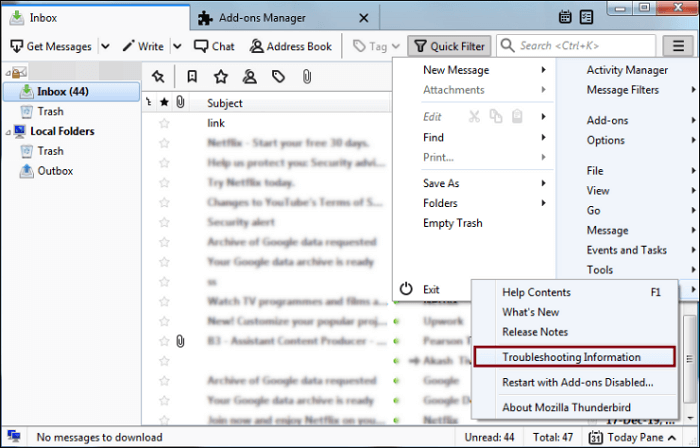The image size is (700, 448).
Task: Expand the Write button dropdown arrow
Action: 177,46
